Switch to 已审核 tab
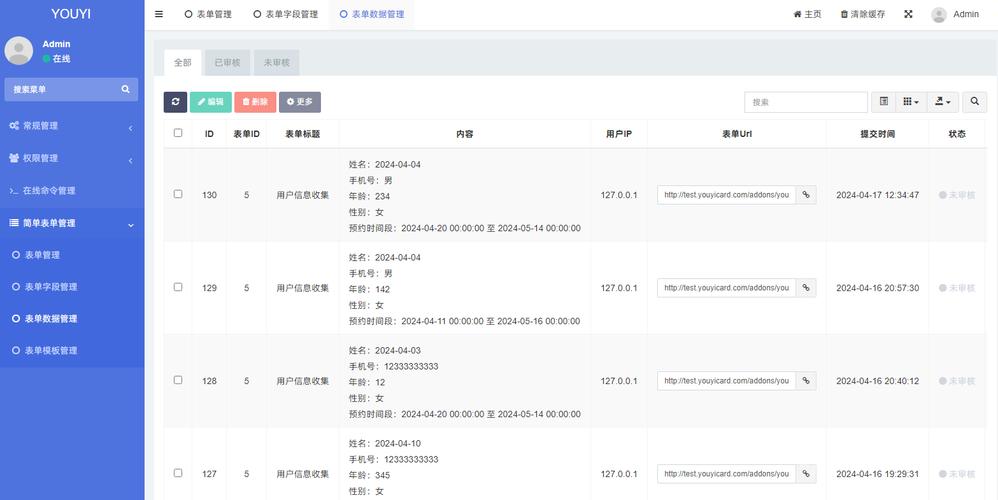Image resolution: width=998 pixels, height=500 pixels. [227, 62]
